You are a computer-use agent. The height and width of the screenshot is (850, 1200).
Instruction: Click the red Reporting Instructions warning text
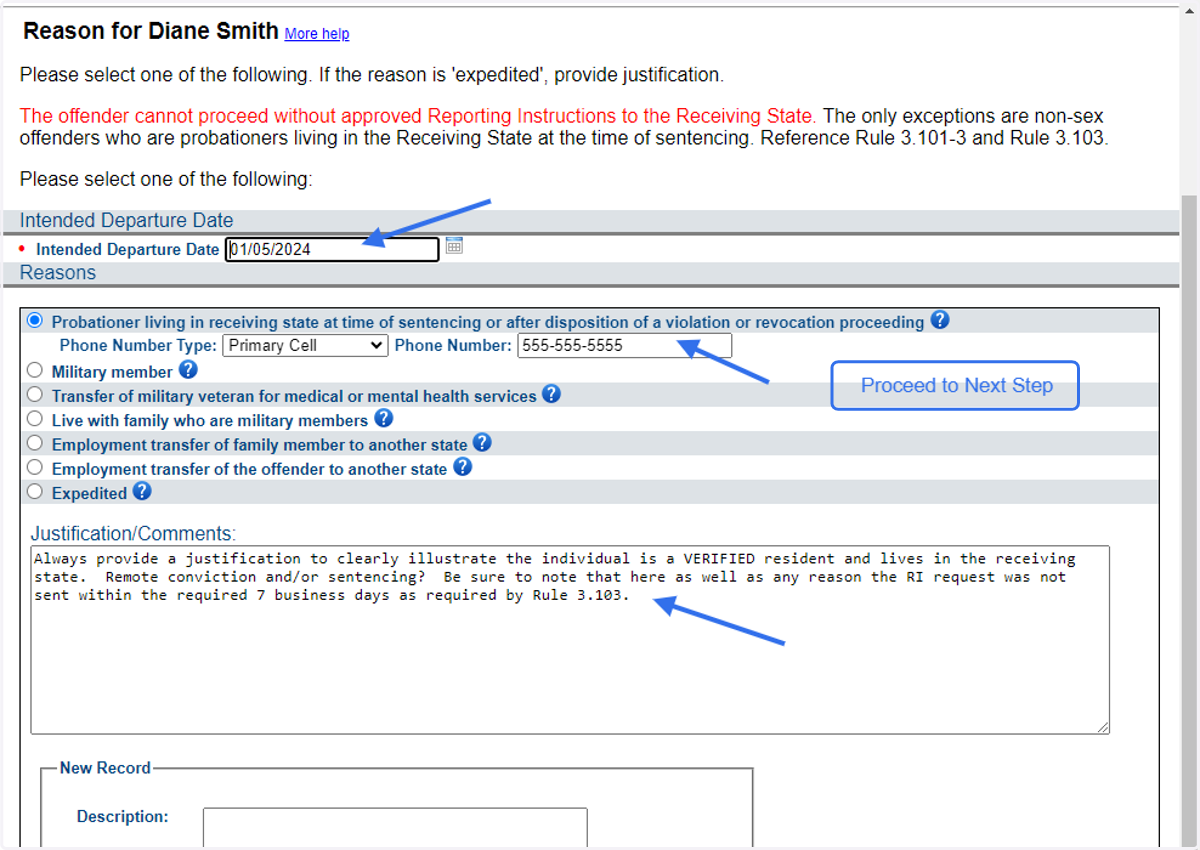(418, 115)
